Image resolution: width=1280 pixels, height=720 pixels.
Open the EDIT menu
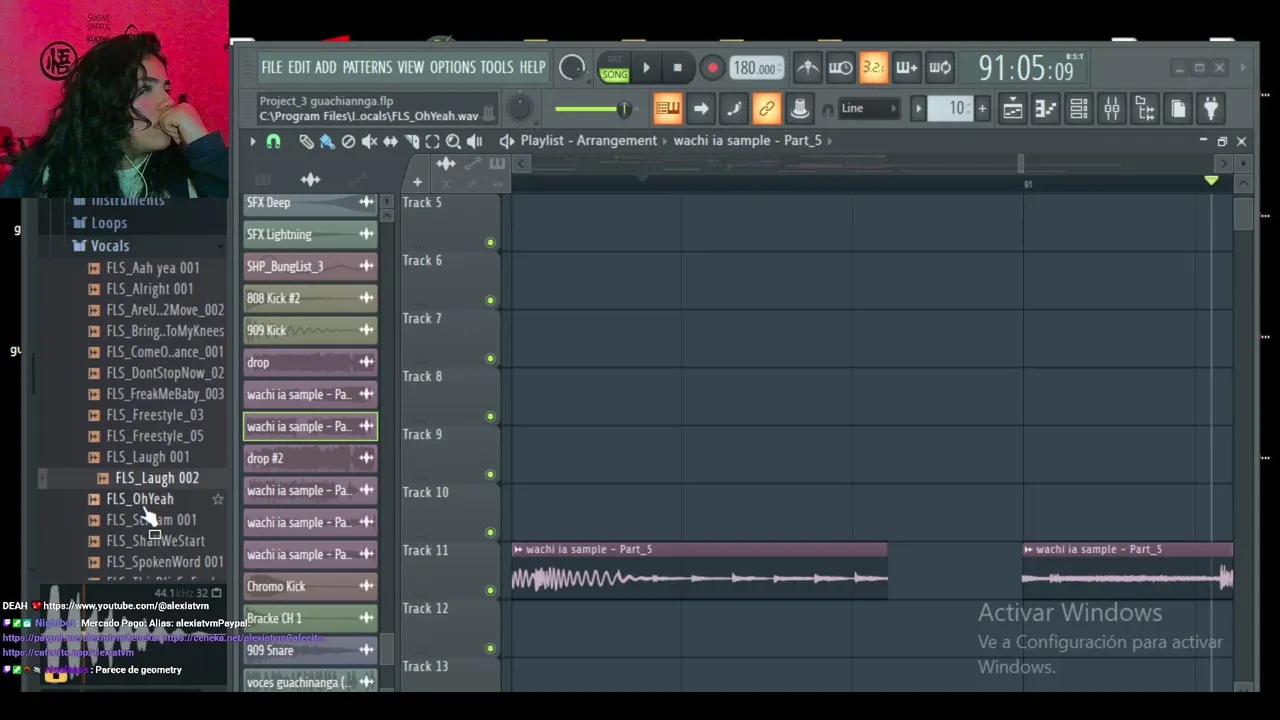[299, 67]
